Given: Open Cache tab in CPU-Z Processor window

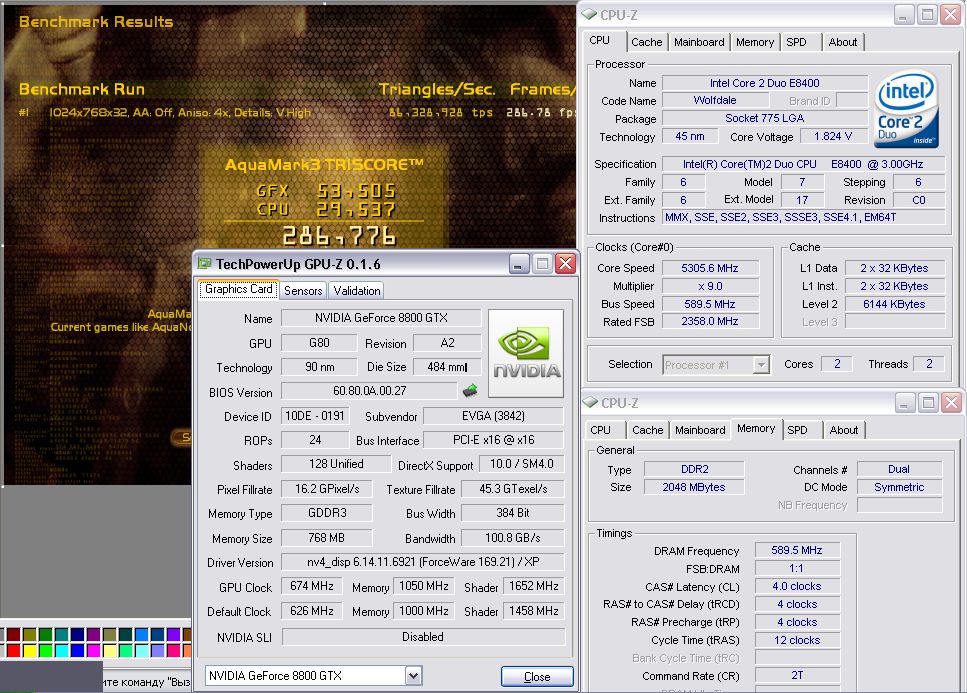Looking at the screenshot, I should pos(646,42).
